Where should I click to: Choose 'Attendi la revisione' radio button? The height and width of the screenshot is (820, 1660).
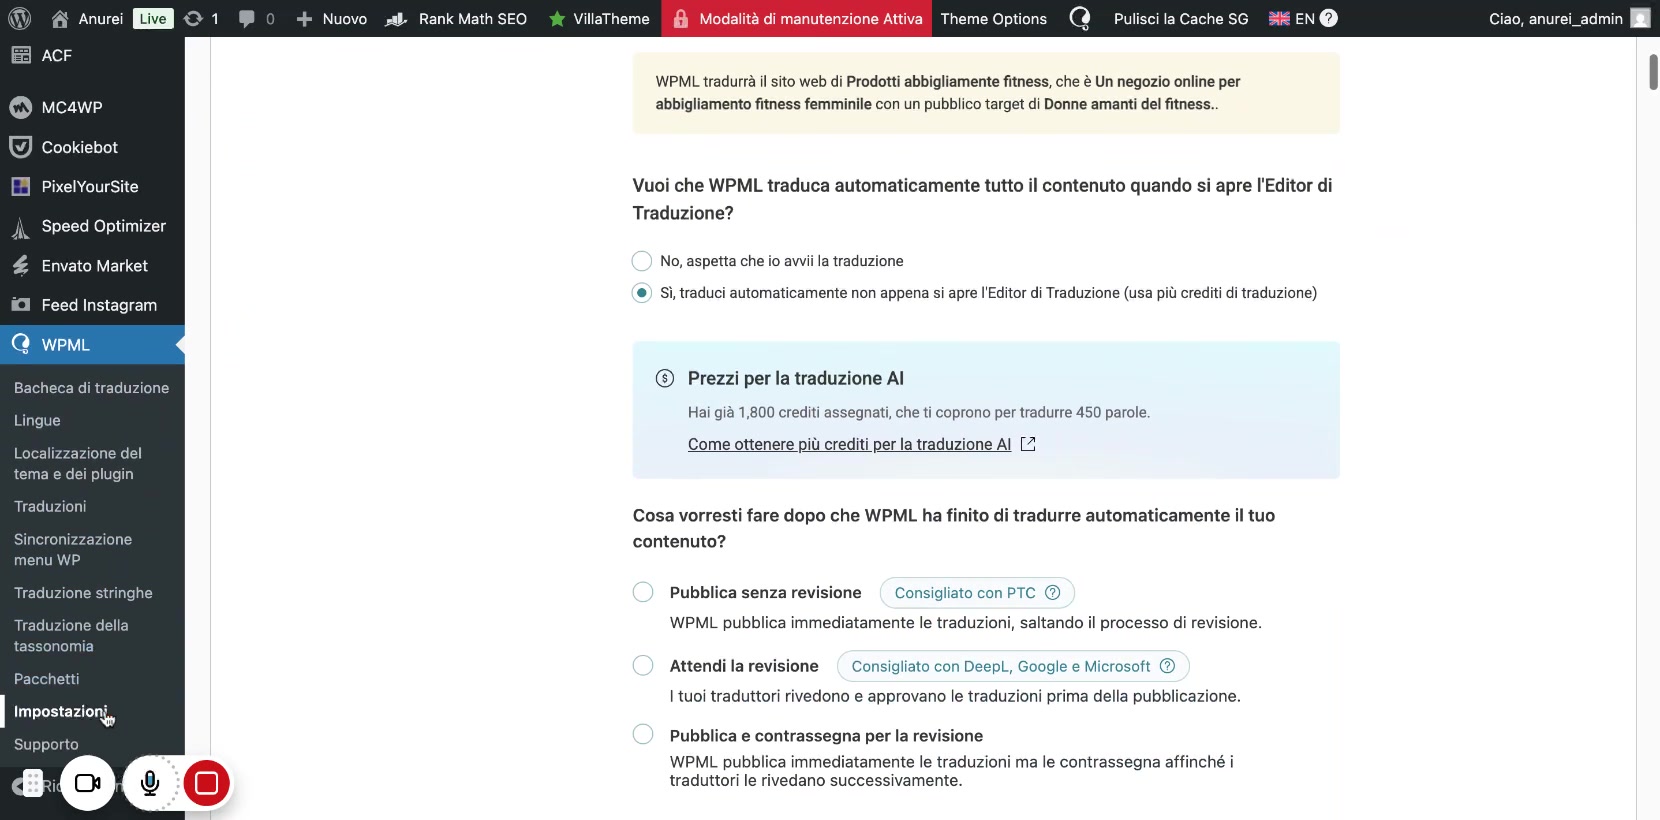tap(643, 666)
